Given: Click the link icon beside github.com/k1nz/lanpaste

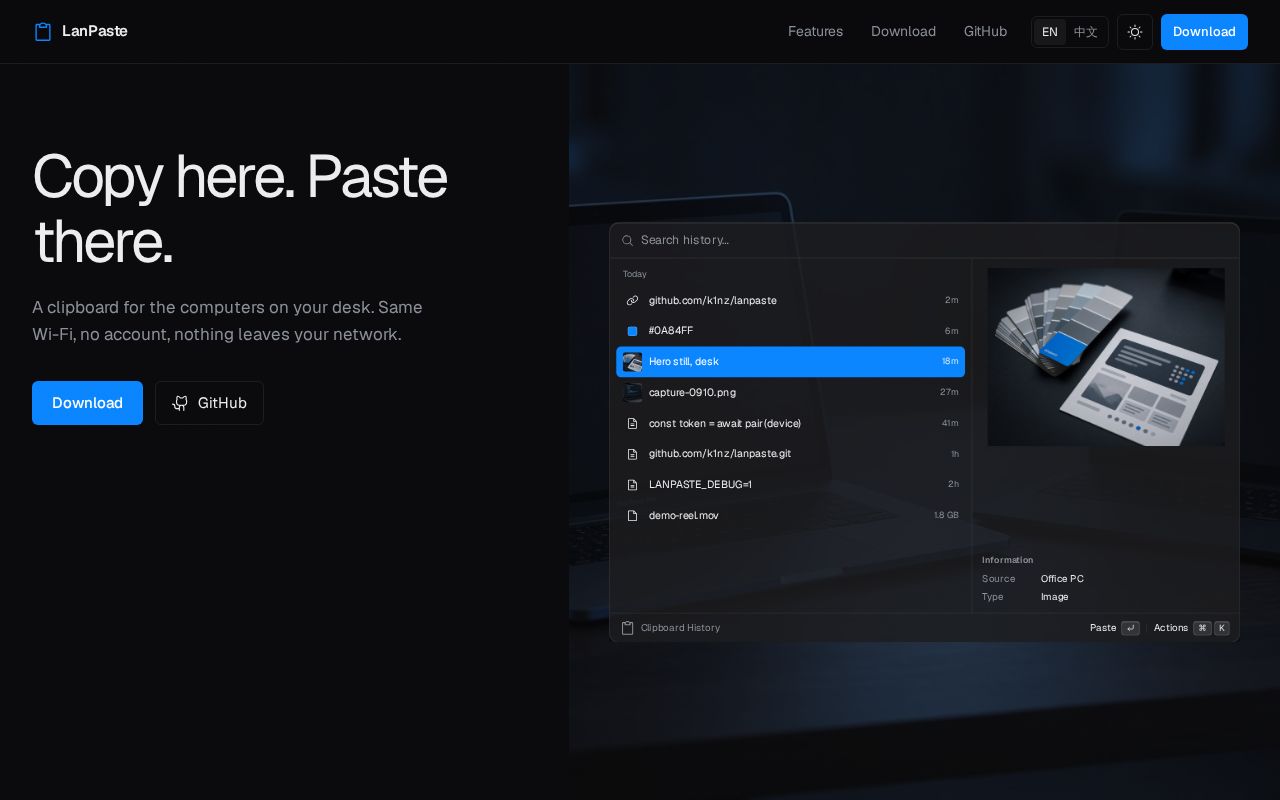Looking at the screenshot, I should (x=632, y=300).
